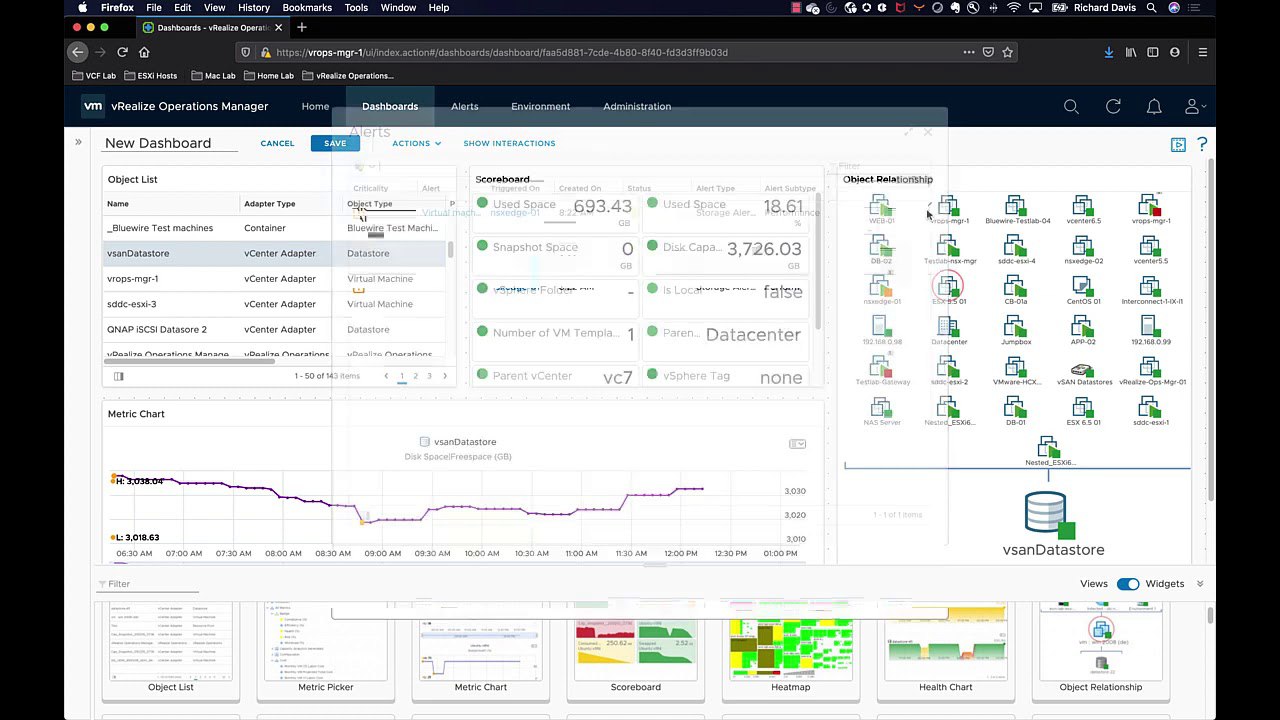Collapse the widget list with double chevron
The height and width of the screenshot is (720, 1280).
(1200, 584)
